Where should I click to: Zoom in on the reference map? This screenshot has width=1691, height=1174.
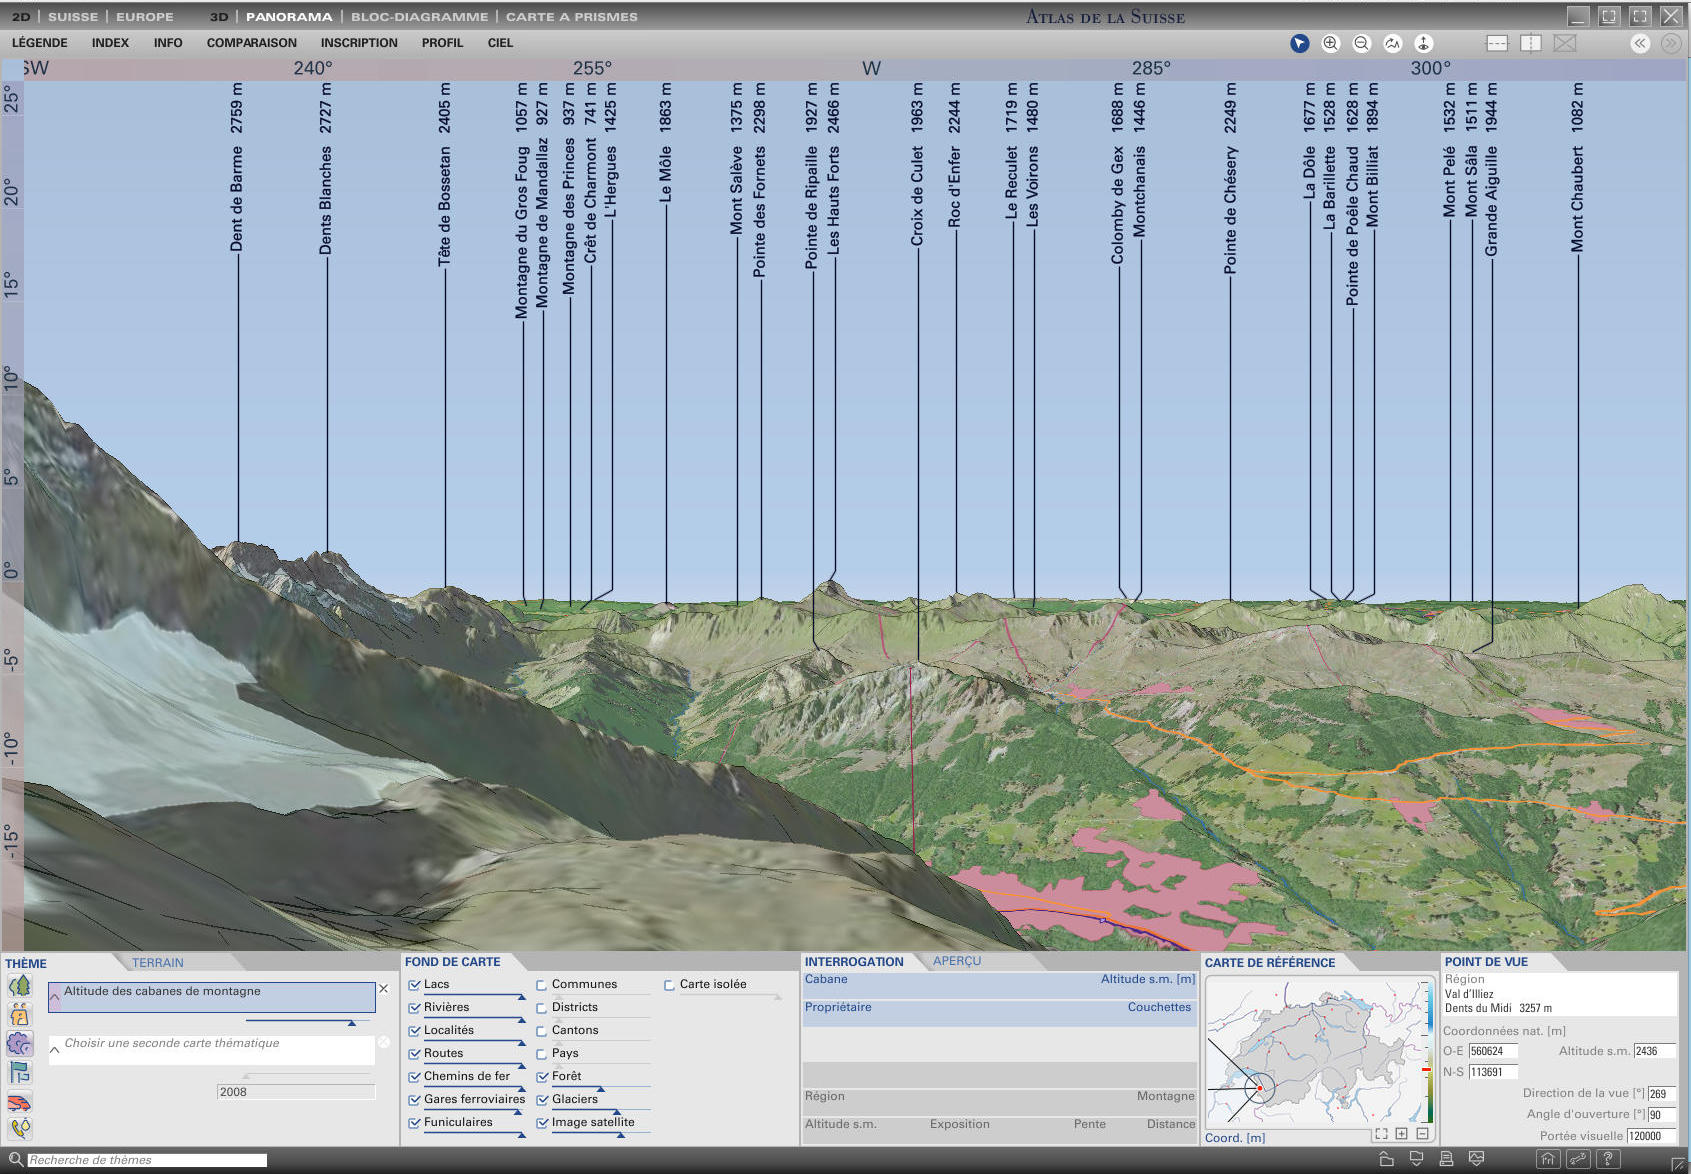click(x=1401, y=1134)
